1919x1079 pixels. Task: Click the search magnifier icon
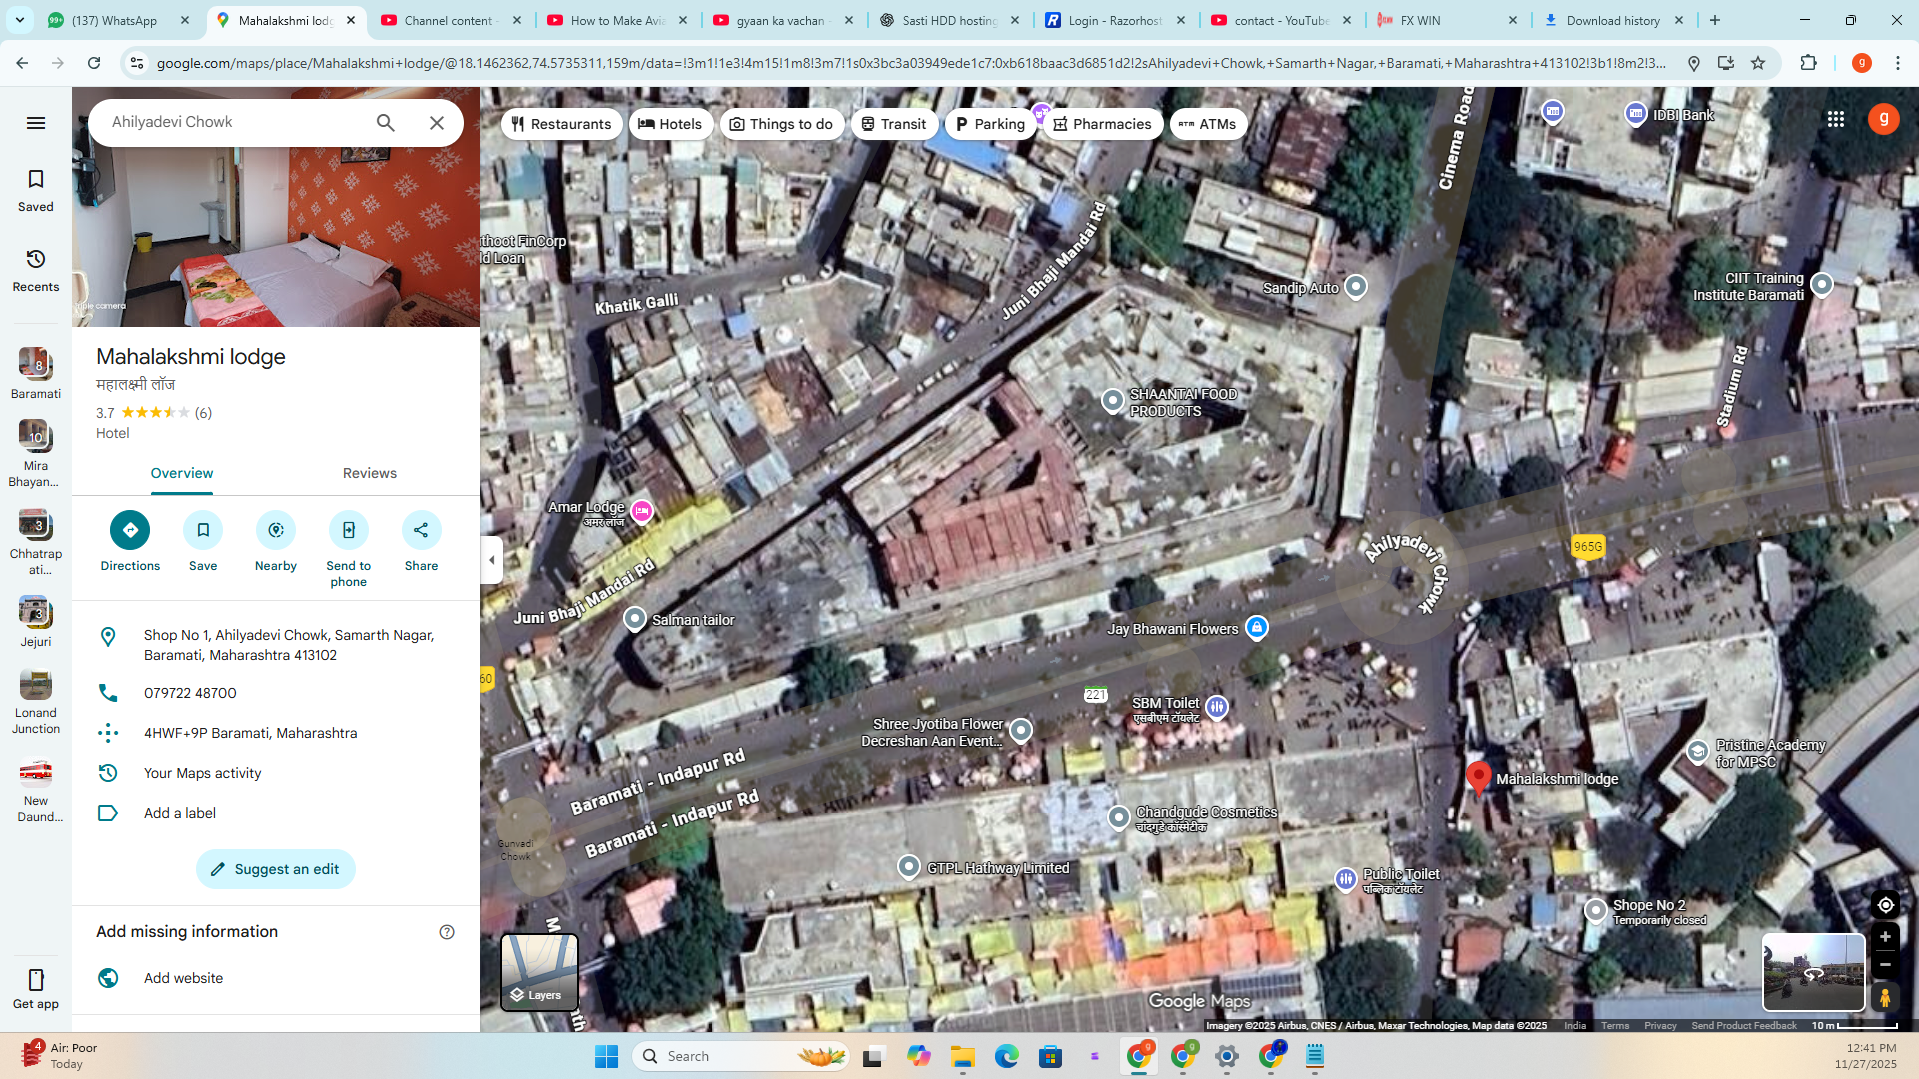point(386,123)
